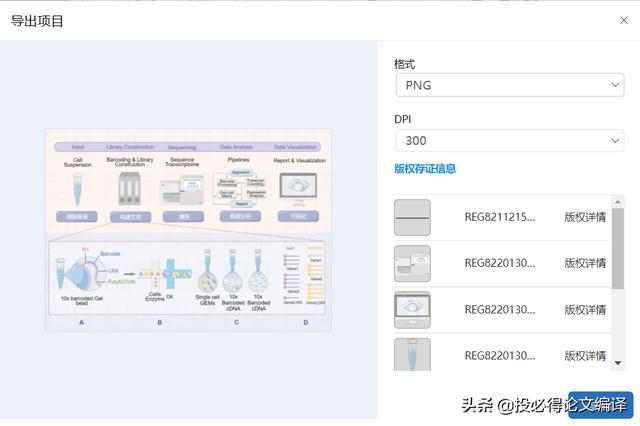Select the sequencer machine thumbnail
Viewport: 640px width, 426px height.
[412, 264]
